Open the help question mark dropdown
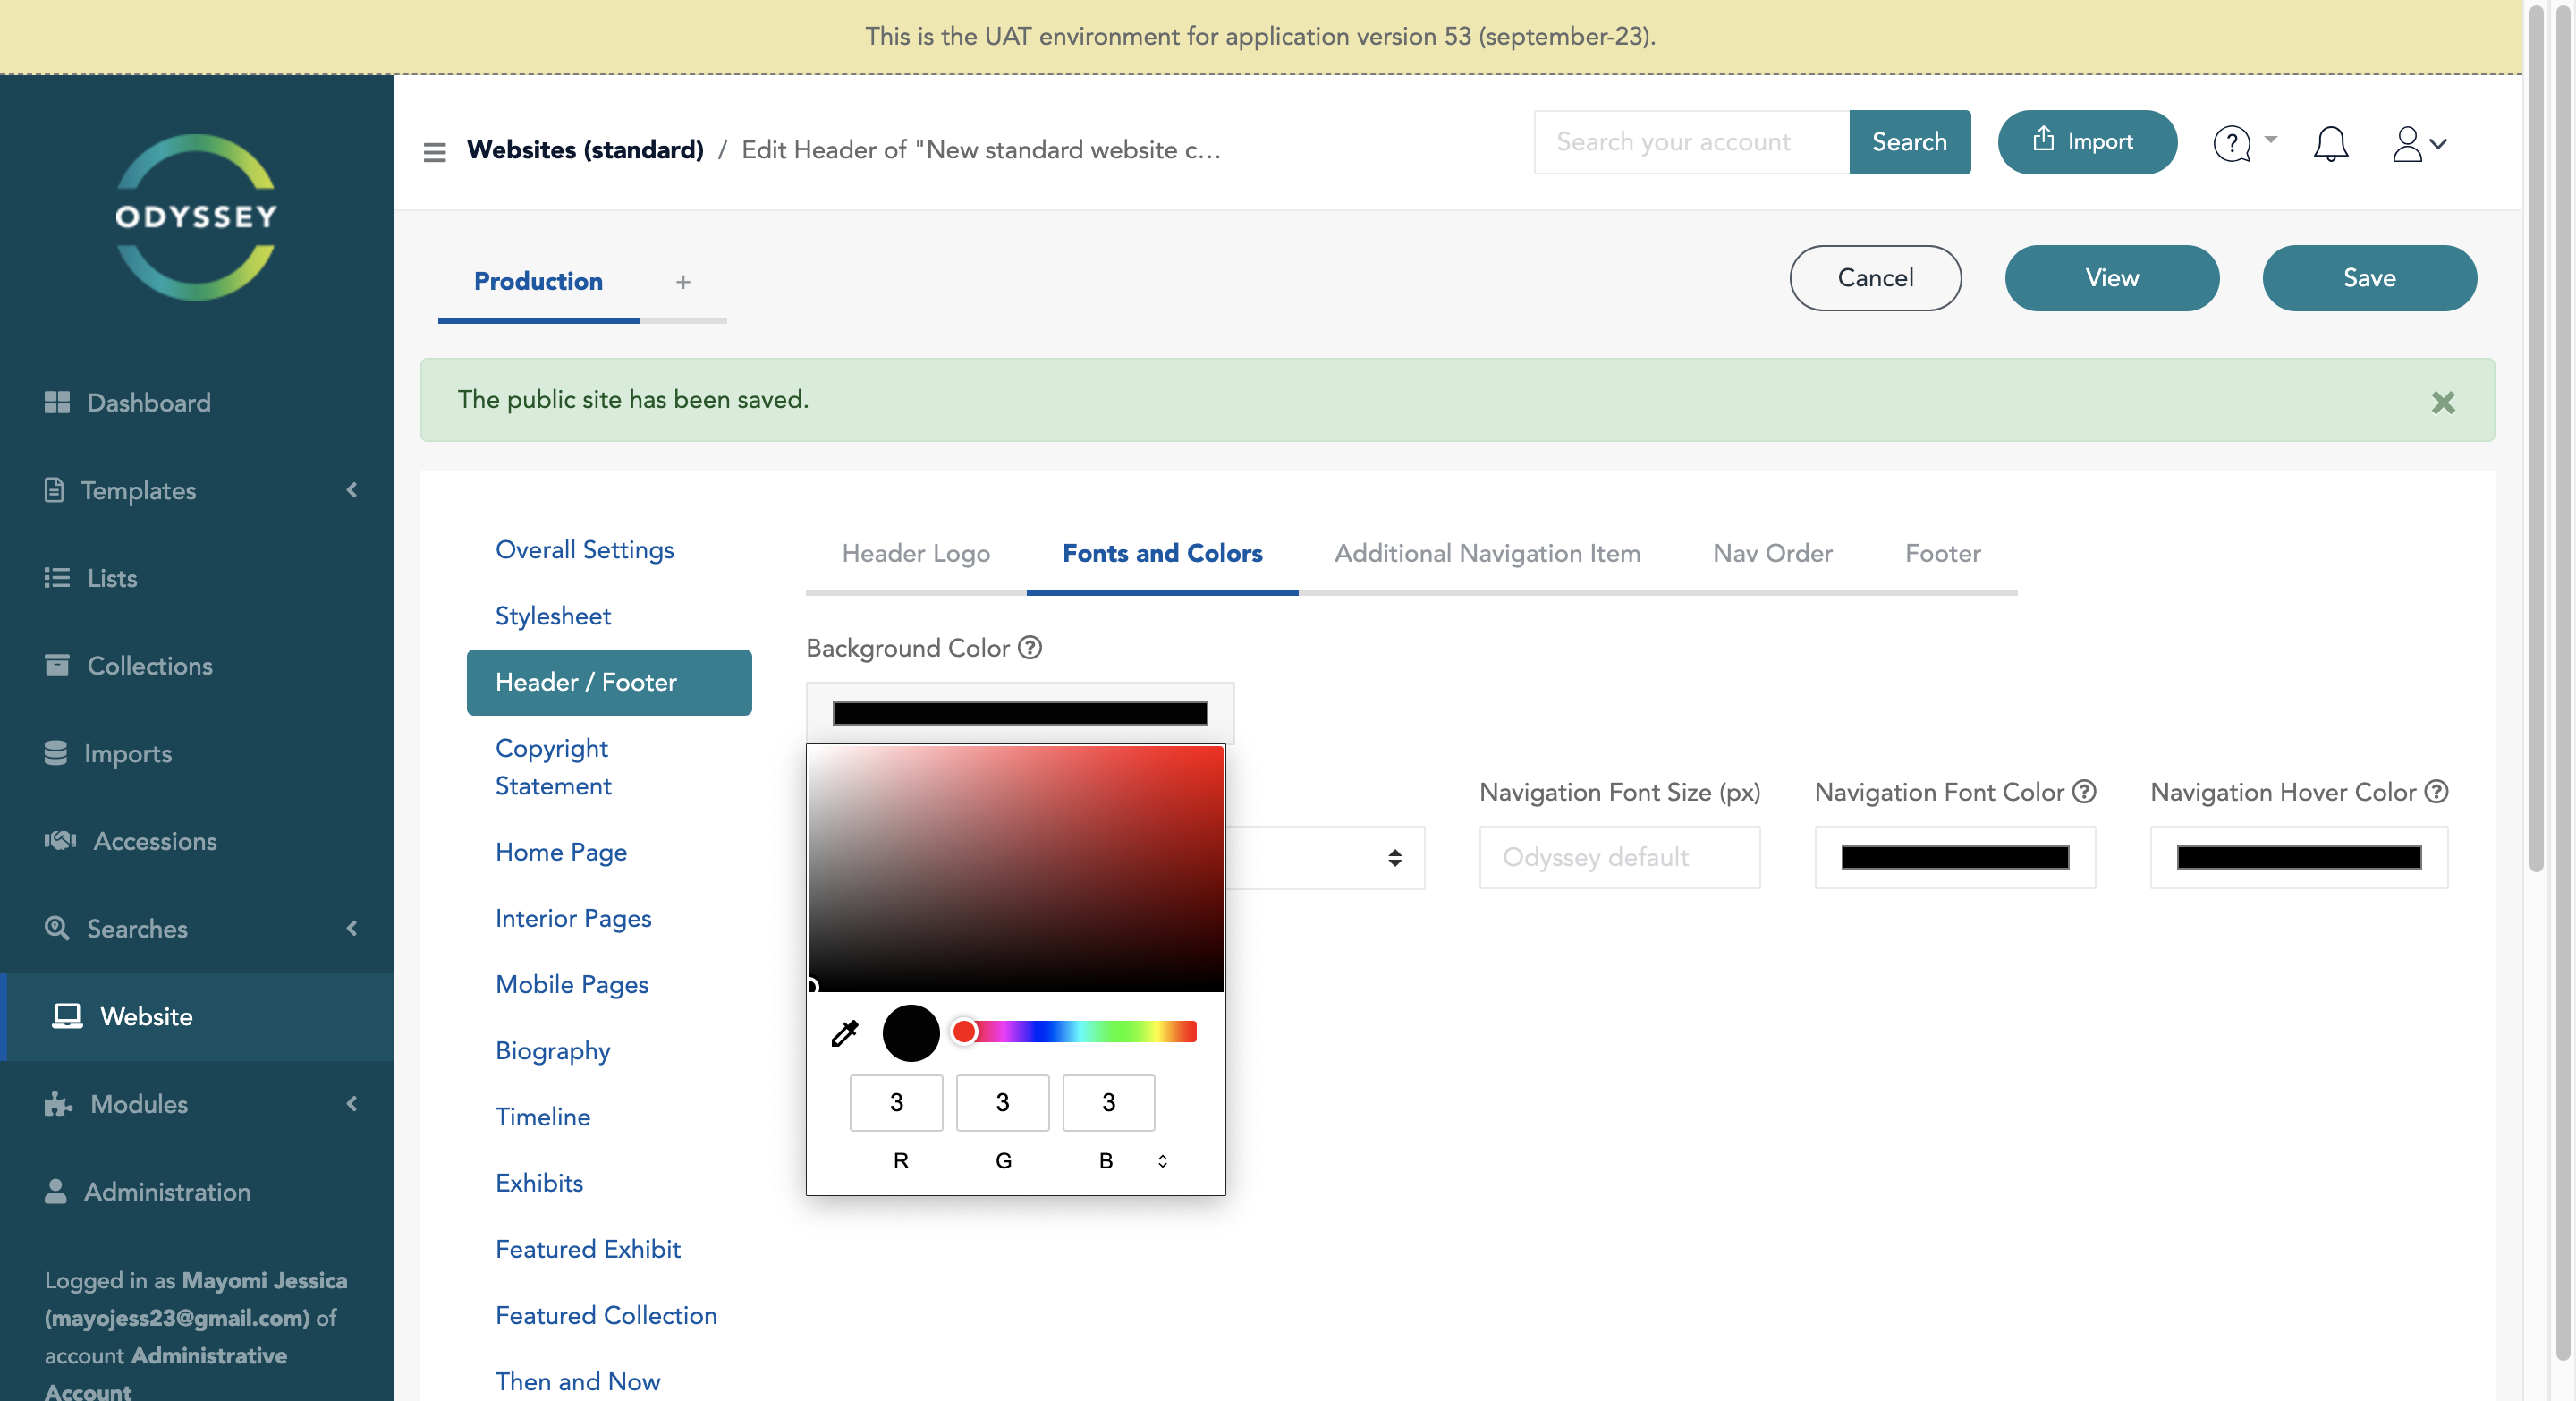2576x1401 pixels. (2243, 143)
